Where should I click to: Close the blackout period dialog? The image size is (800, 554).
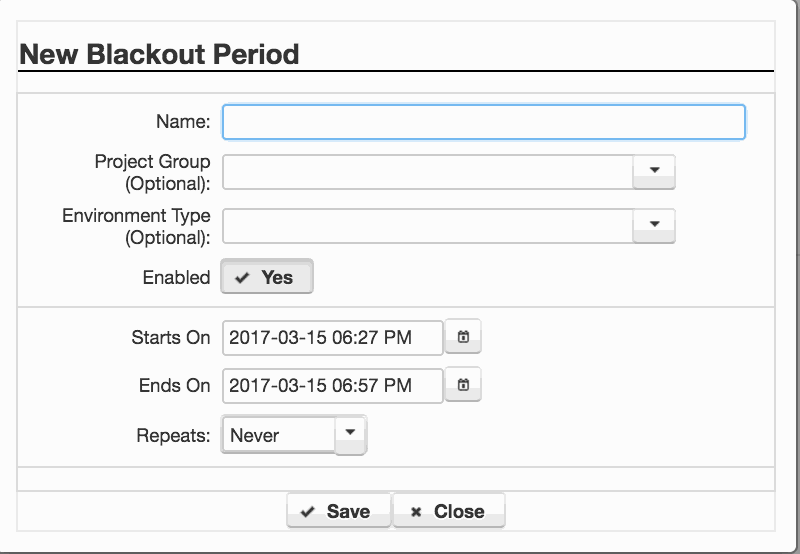pos(449,511)
